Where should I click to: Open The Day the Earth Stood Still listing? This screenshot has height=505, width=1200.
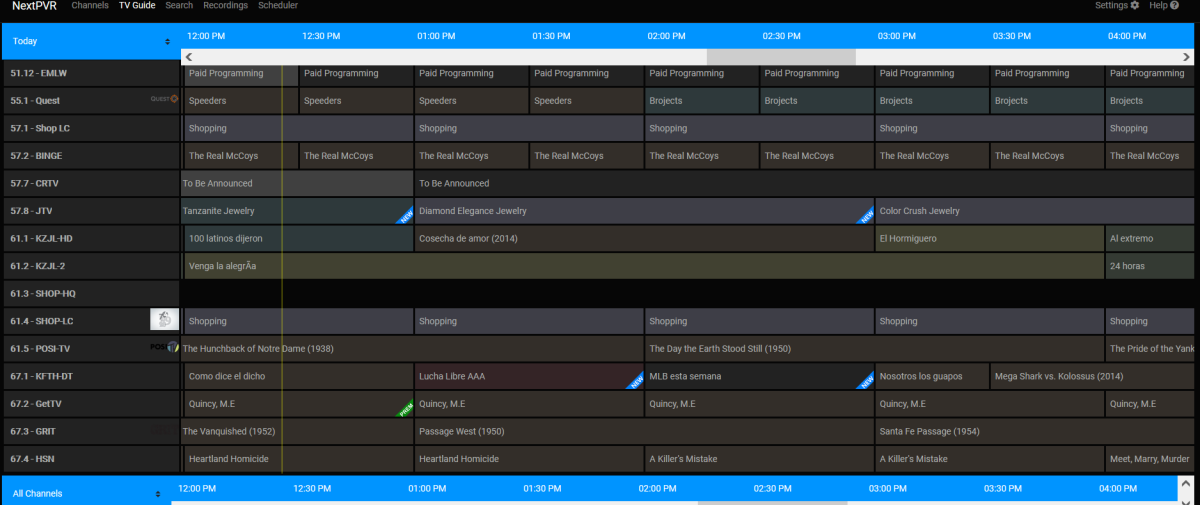(874, 349)
